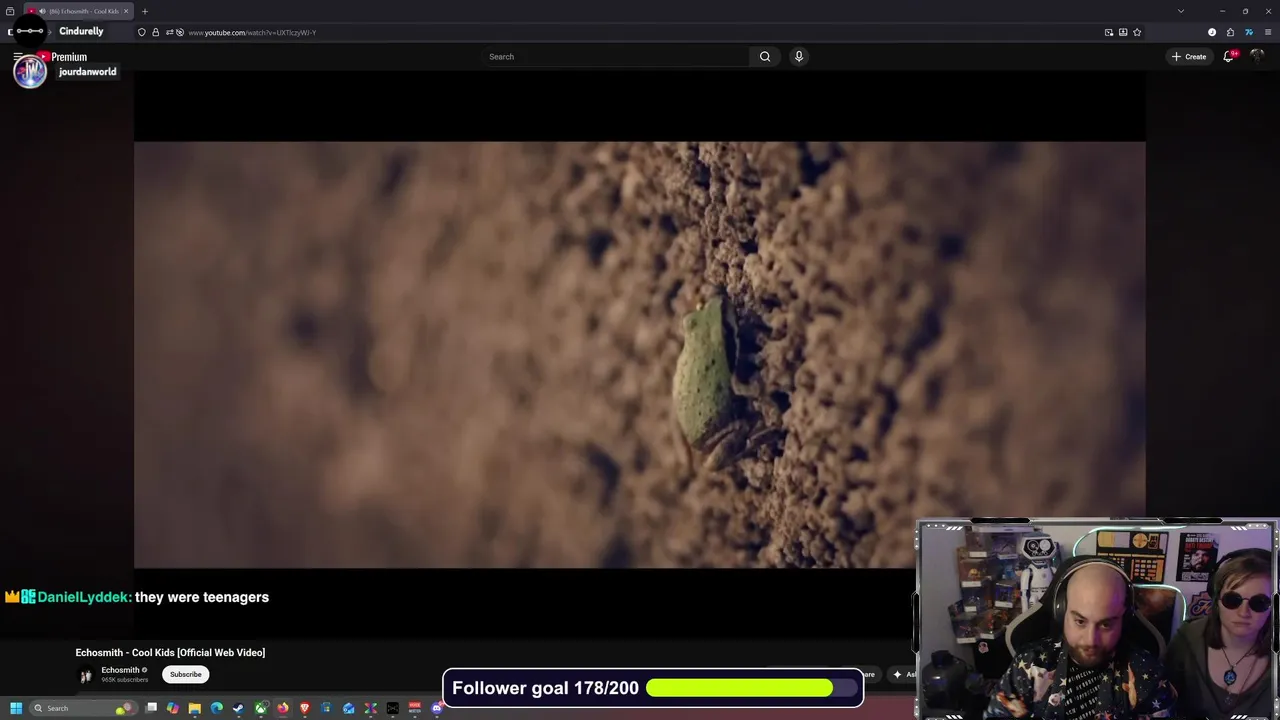Bookmark this page with star icon
The width and height of the screenshot is (1280, 720).
coord(1137,32)
